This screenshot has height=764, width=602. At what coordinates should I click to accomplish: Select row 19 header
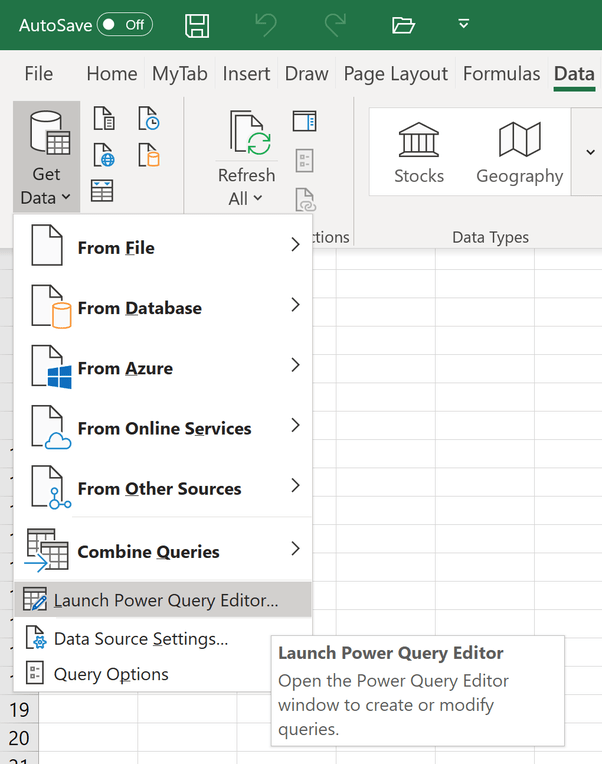pyautogui.click(x=19, y=709)
